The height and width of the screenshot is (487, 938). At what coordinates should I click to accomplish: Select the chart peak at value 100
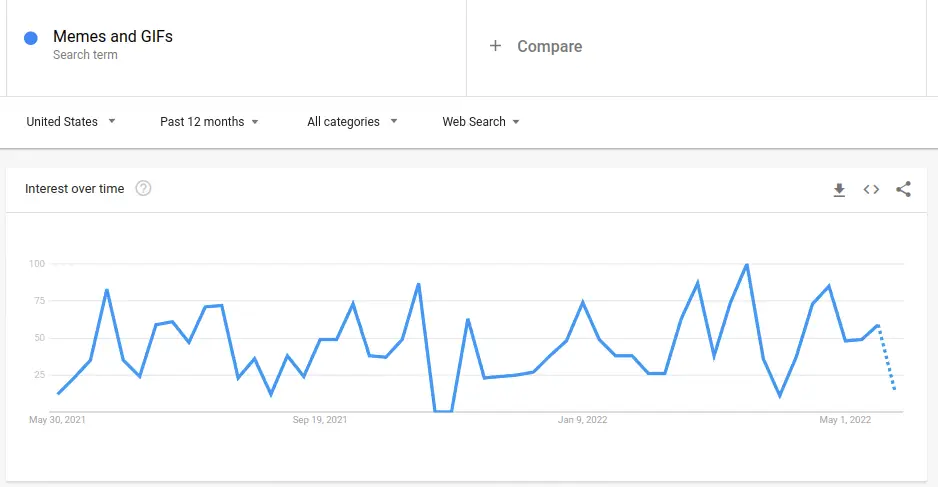click(x=747, y=264)
